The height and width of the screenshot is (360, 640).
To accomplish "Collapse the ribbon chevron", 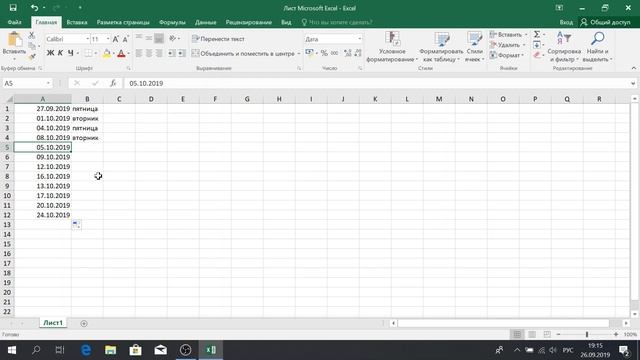I will pos(633,68).
